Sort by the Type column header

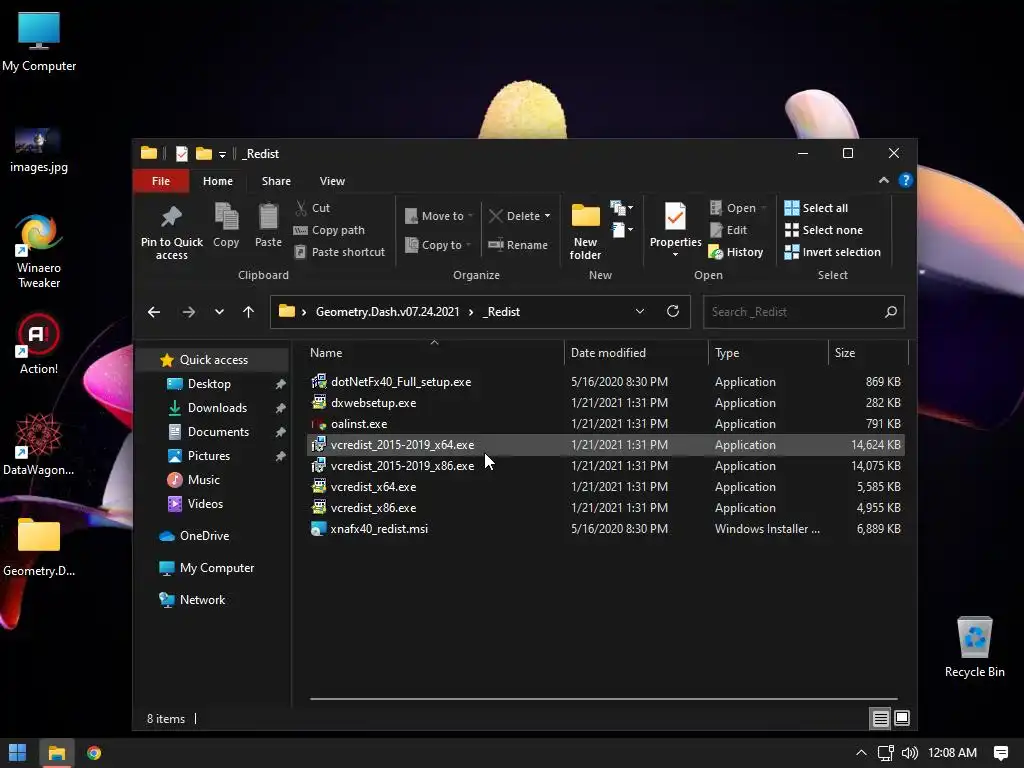768,353
